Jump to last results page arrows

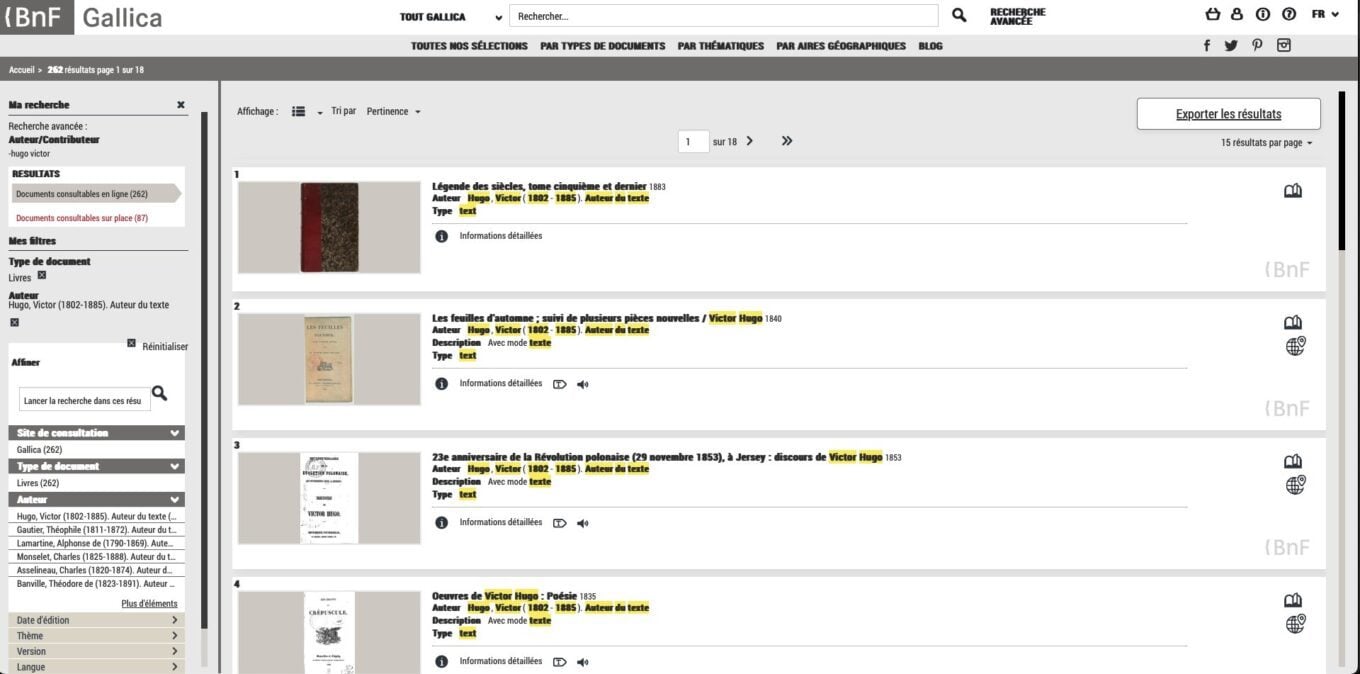tap(787, 141)
